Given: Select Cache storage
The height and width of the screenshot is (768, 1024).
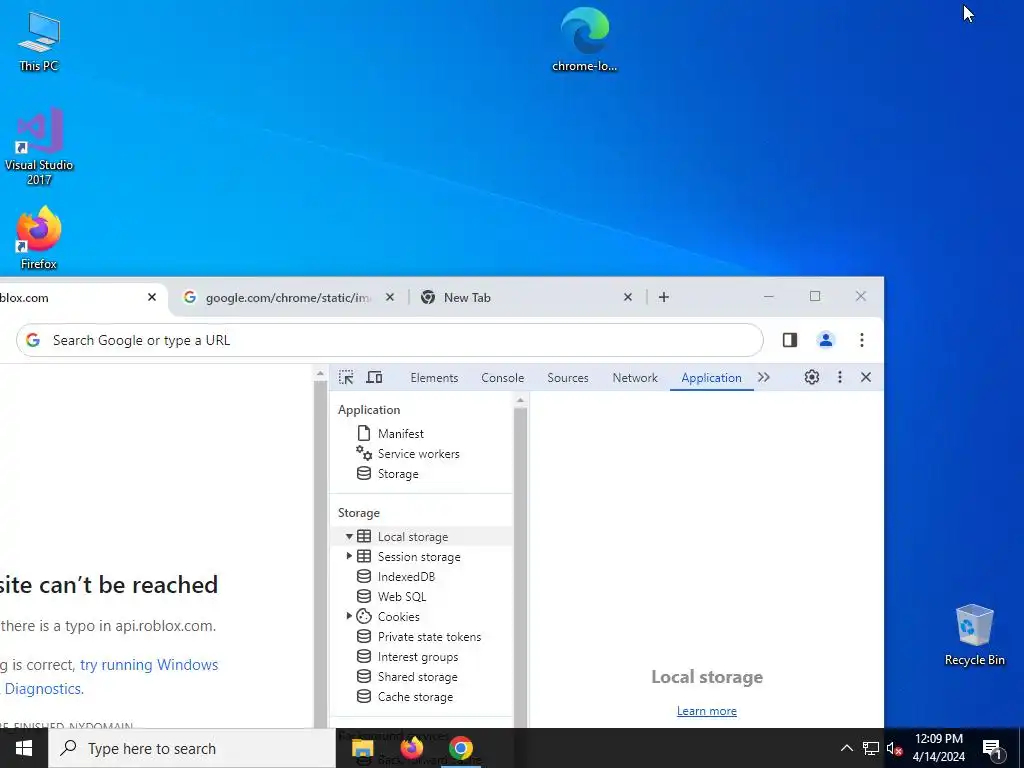Looking at the screenshot, I should [x=415, y=697].
